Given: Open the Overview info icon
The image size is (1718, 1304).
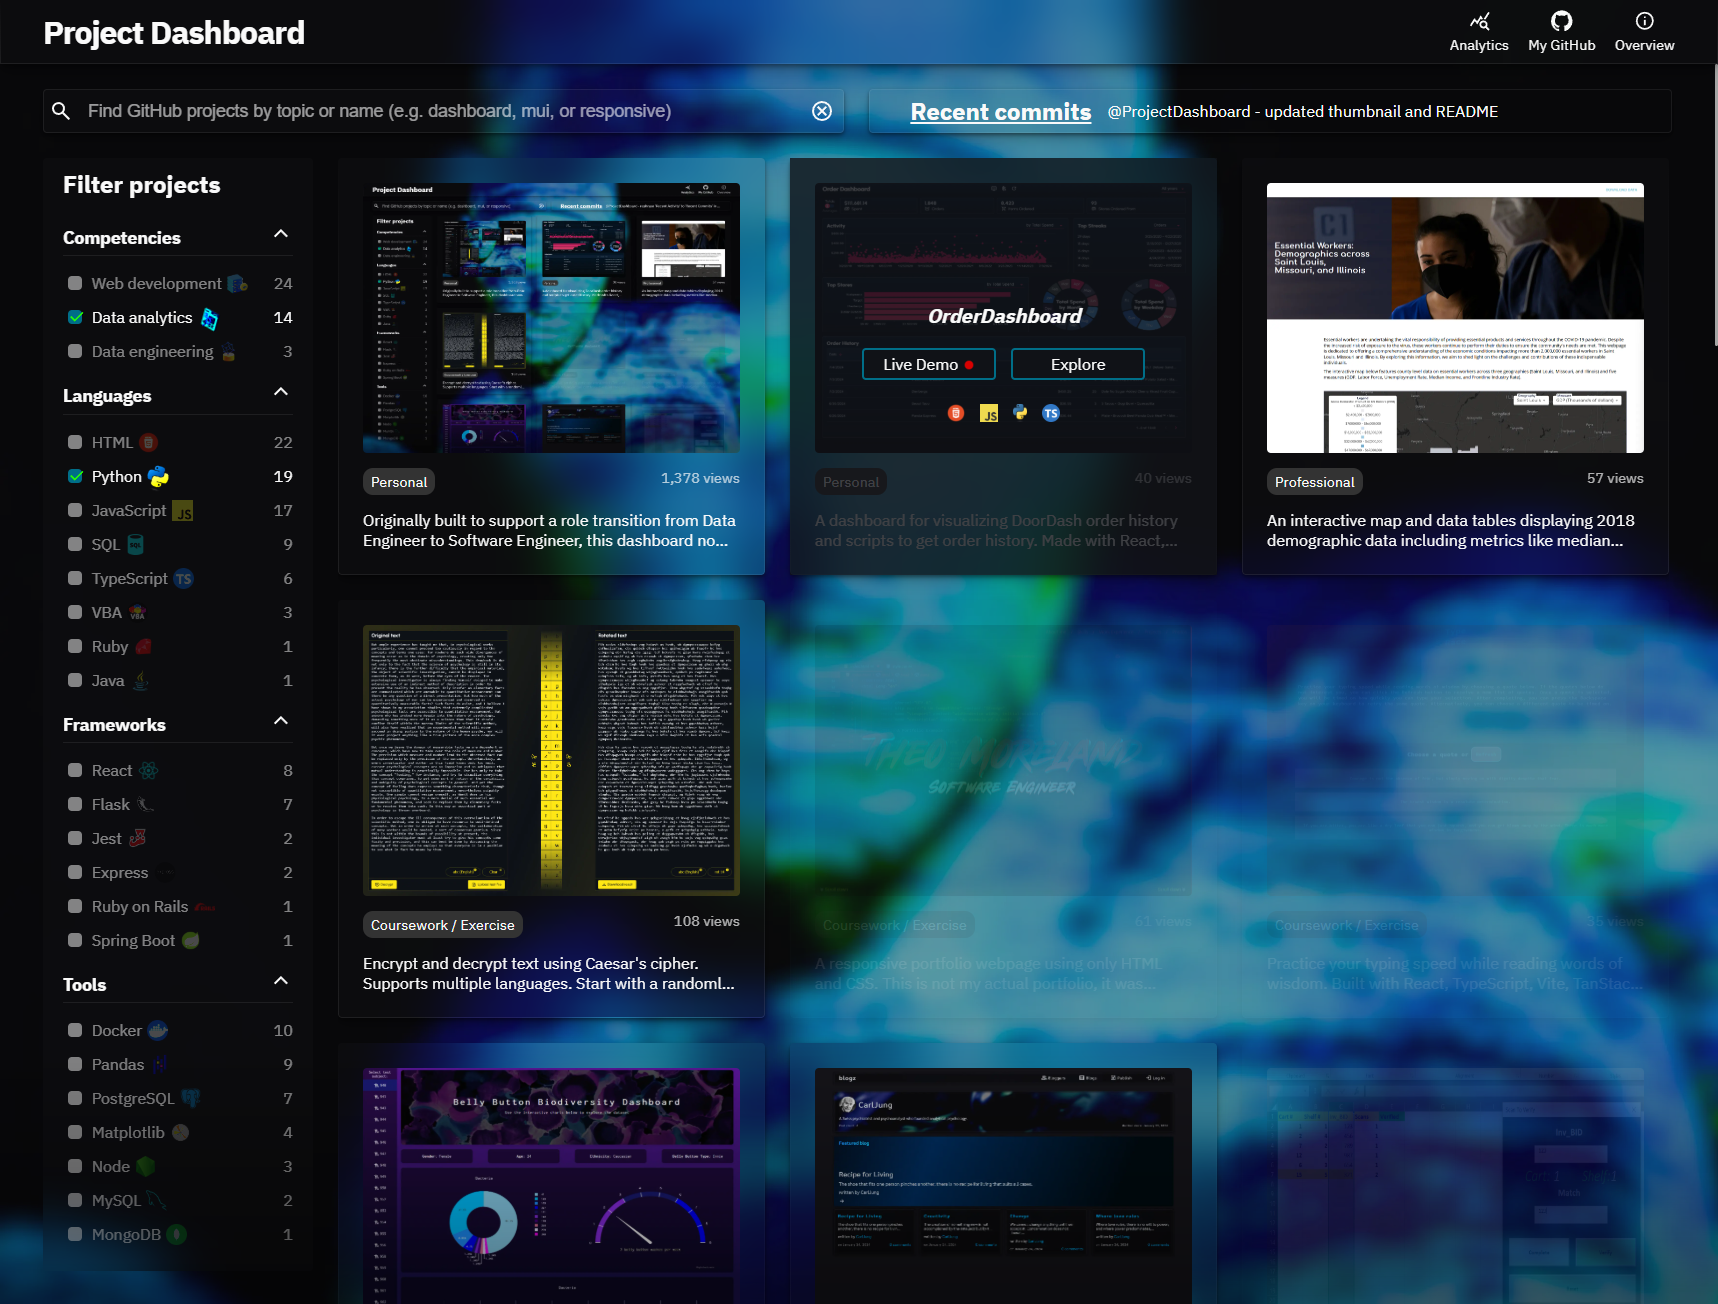Looking at the screenshot, I should tap(1644, 22).
